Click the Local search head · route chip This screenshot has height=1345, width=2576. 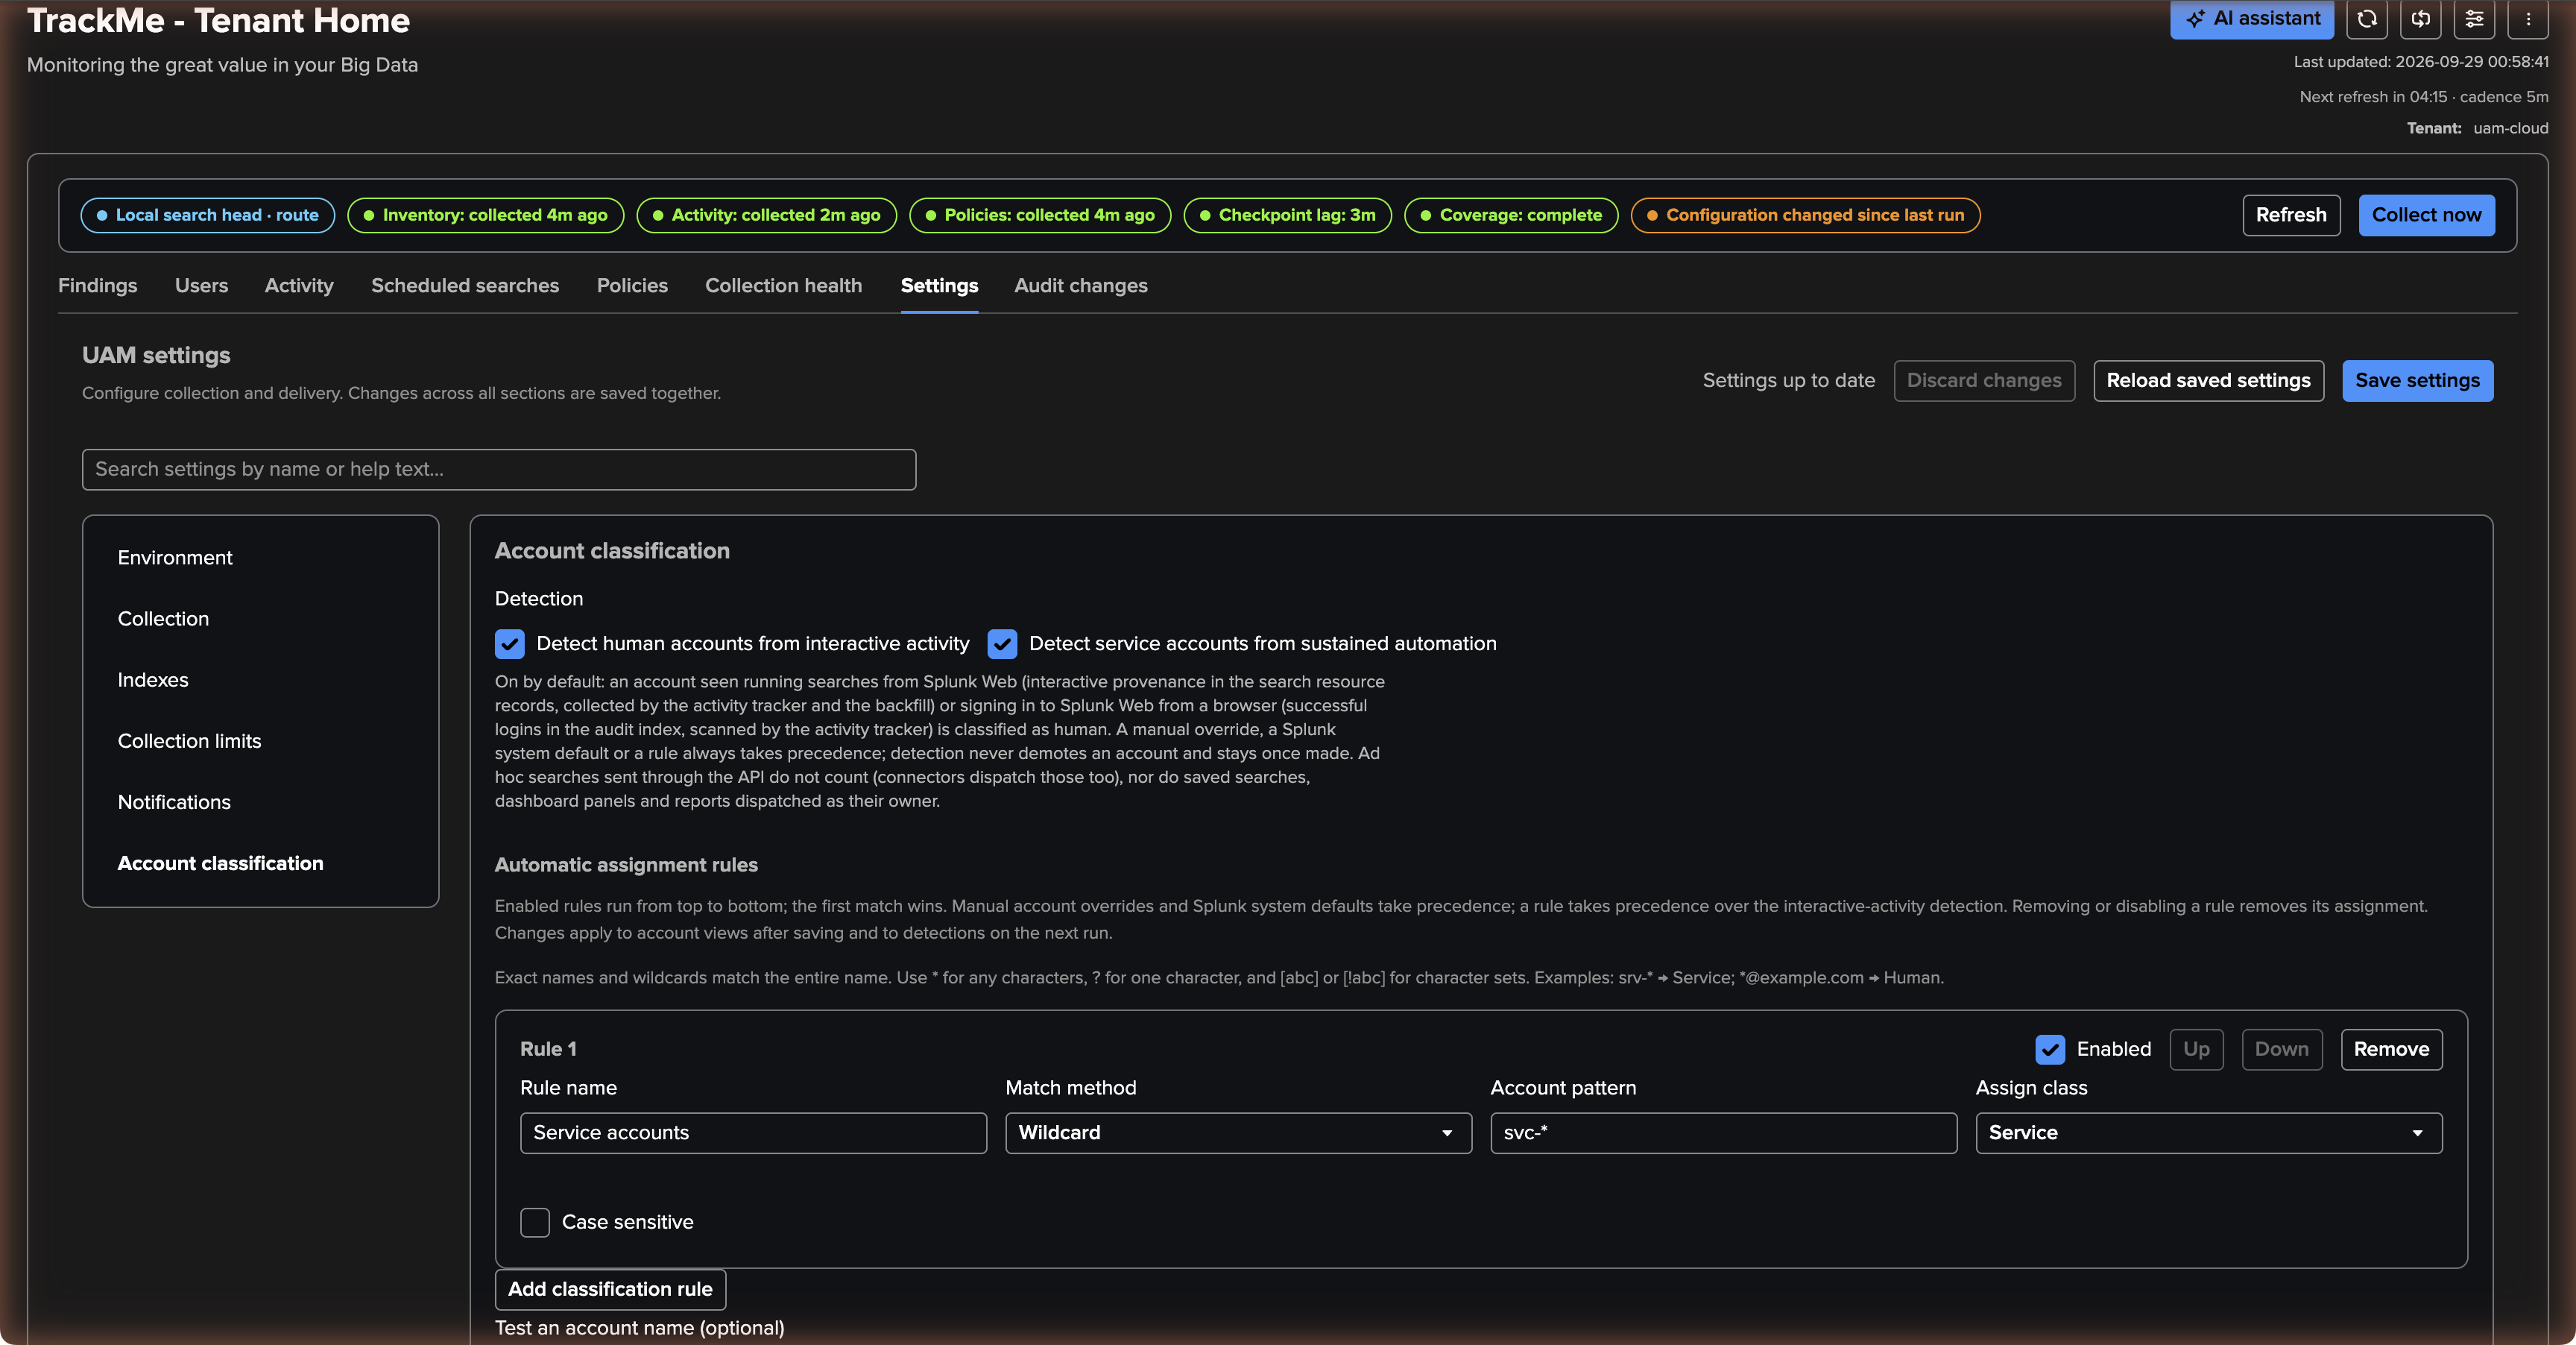pyautogui.click(x=208, y=215)
